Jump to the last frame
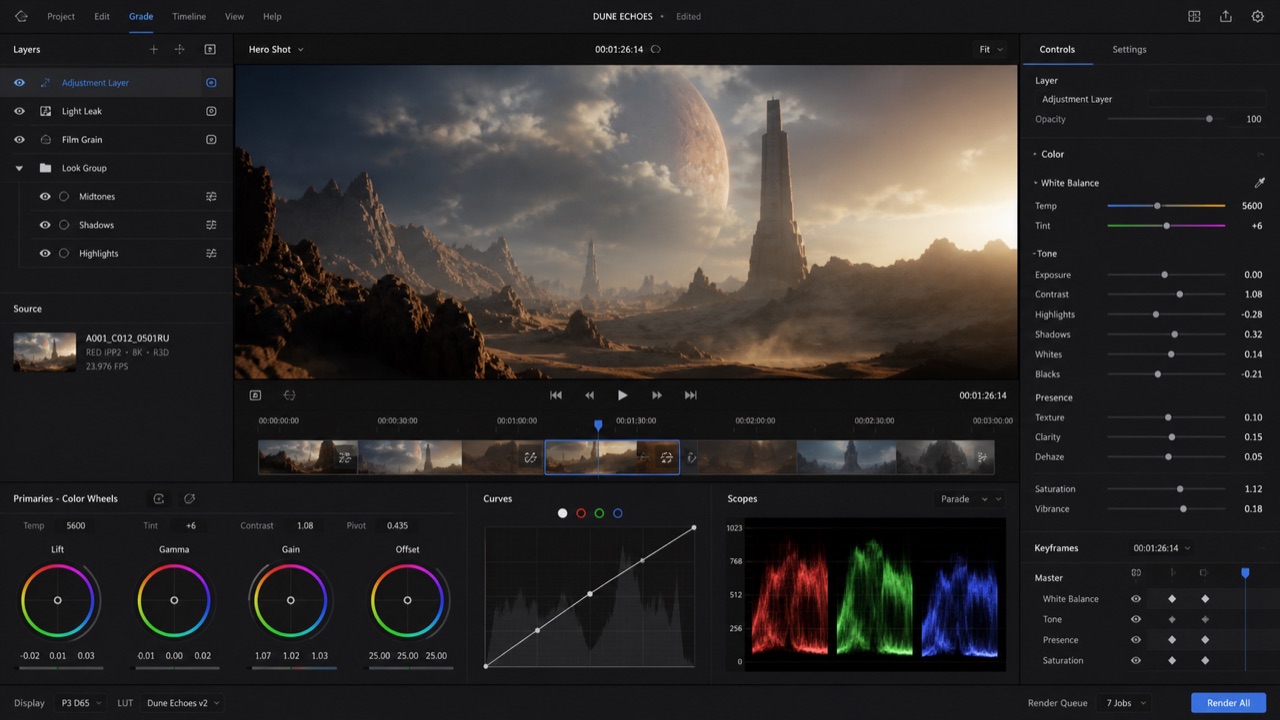 pos(690,395)
